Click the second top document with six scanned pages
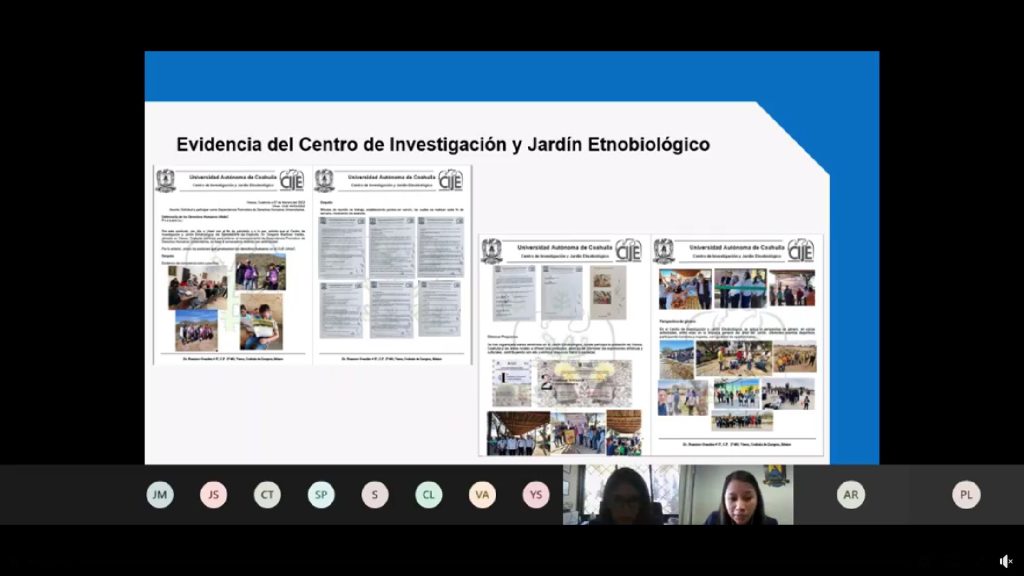 point(391,265)
